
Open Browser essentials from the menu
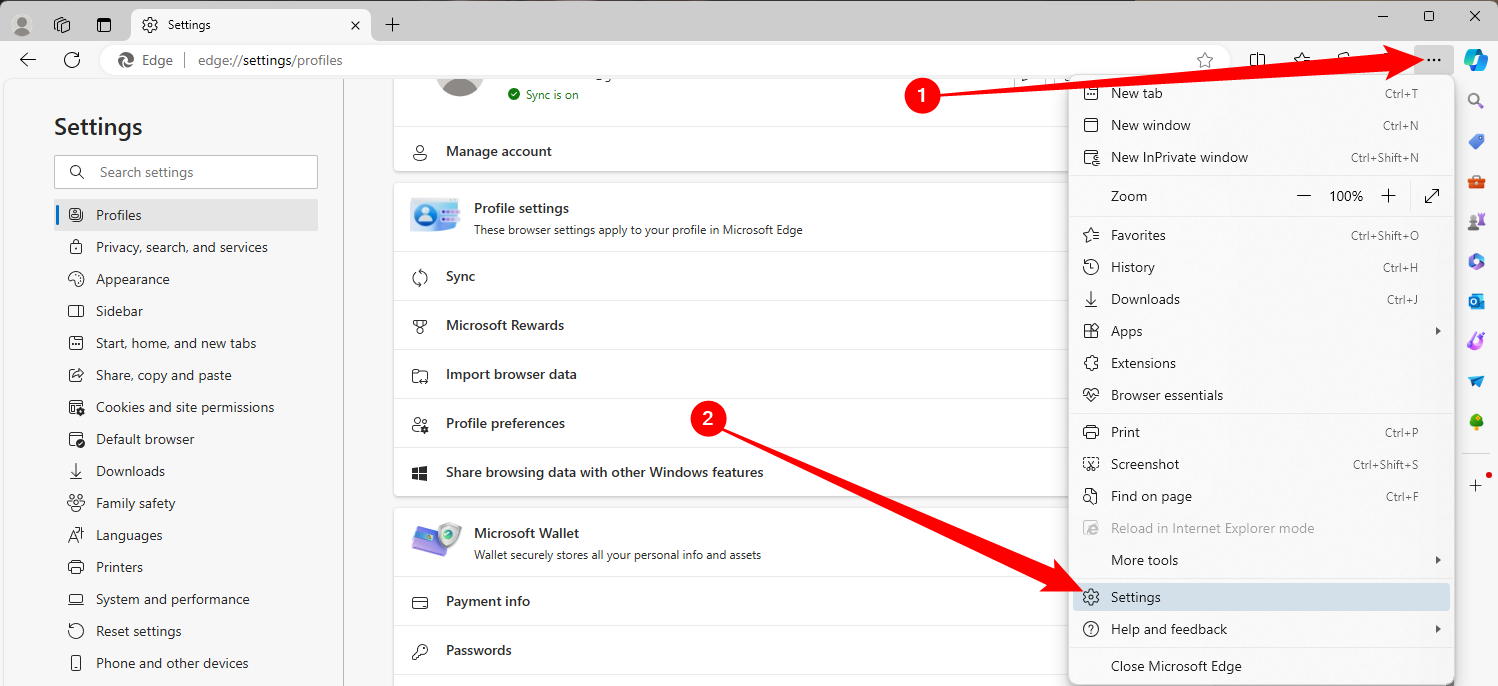[1166, 395]
